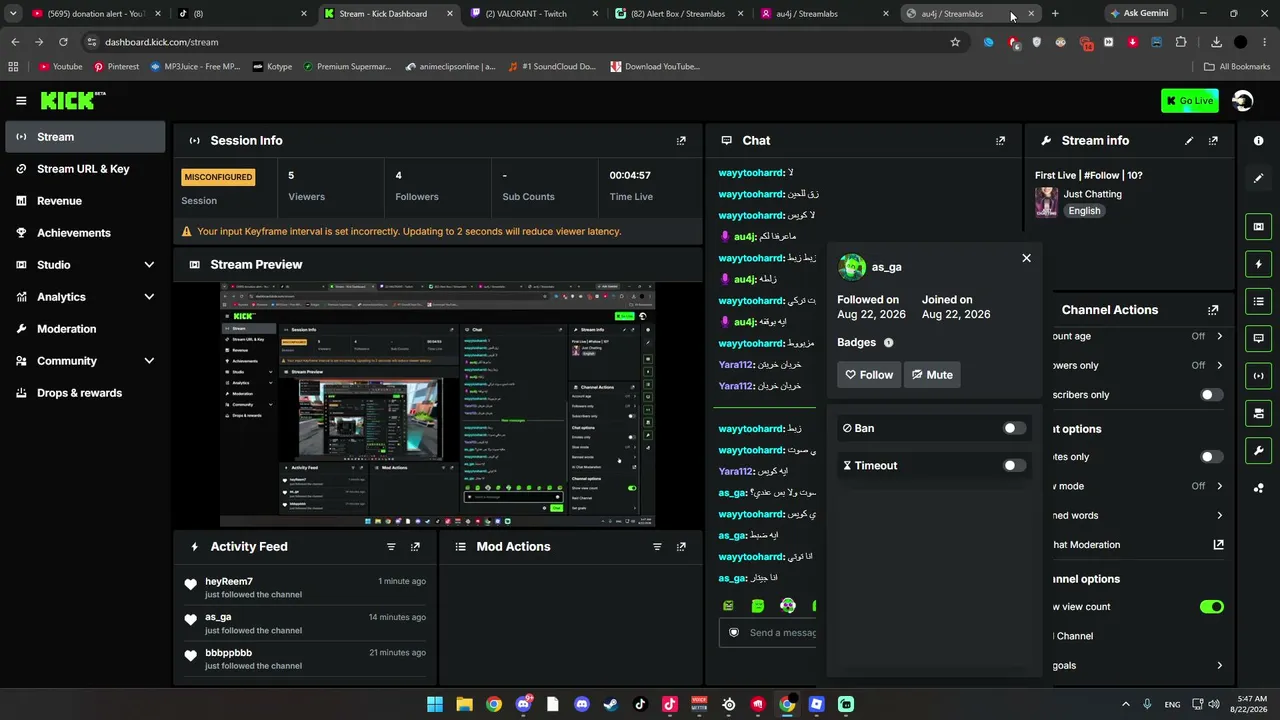Toggle show view count switch
The image size is (1280, 720).
click(x=1211, y=607)
